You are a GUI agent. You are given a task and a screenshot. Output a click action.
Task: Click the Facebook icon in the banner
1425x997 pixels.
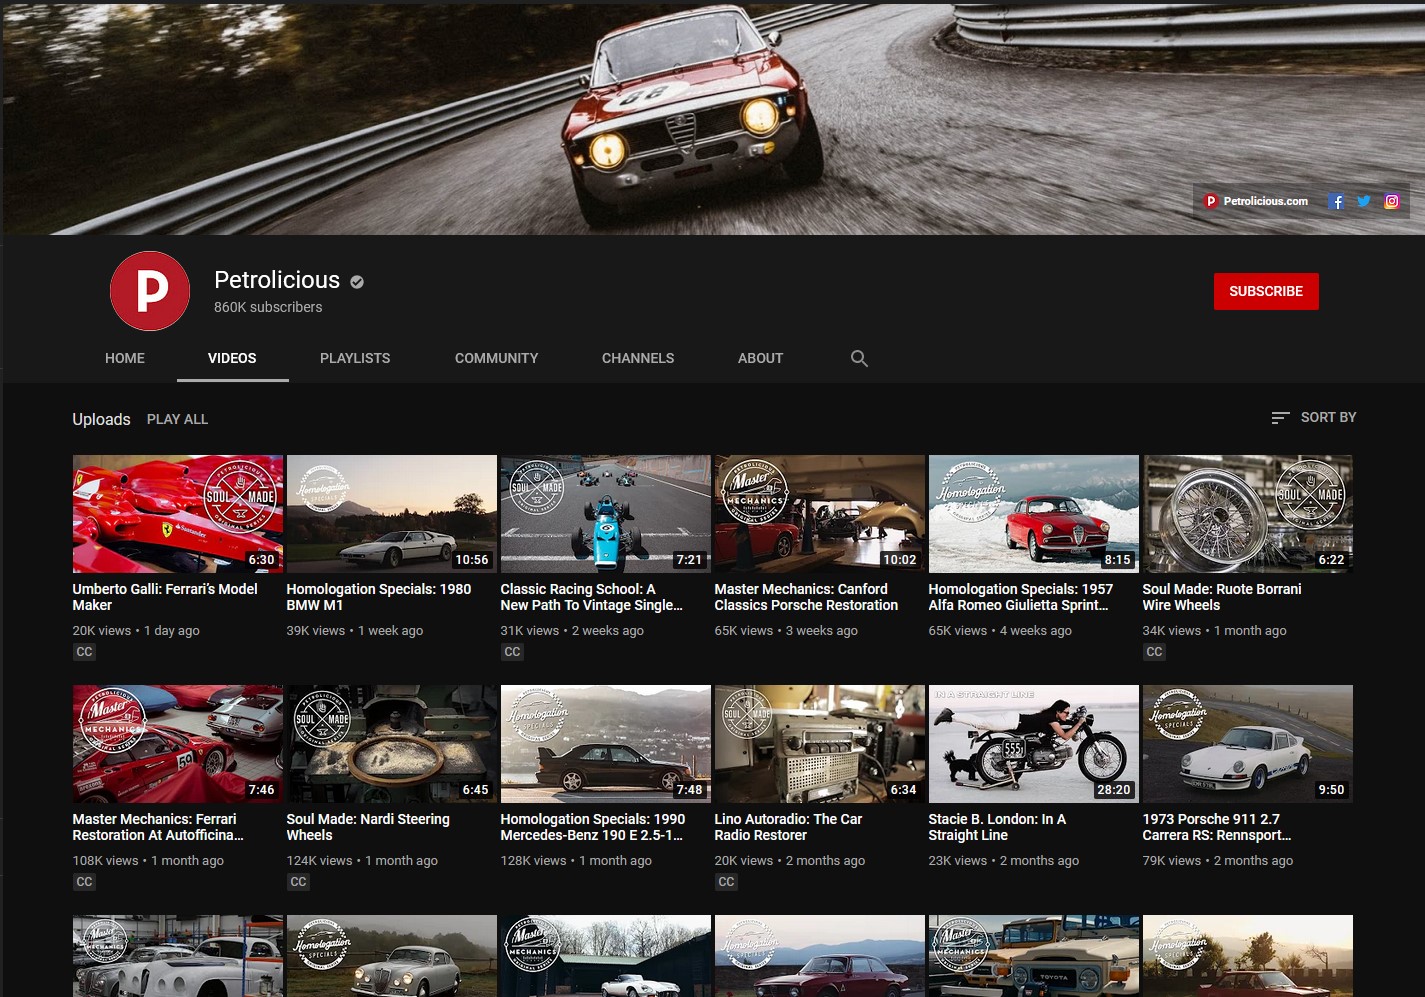(x=1336, y=201)
